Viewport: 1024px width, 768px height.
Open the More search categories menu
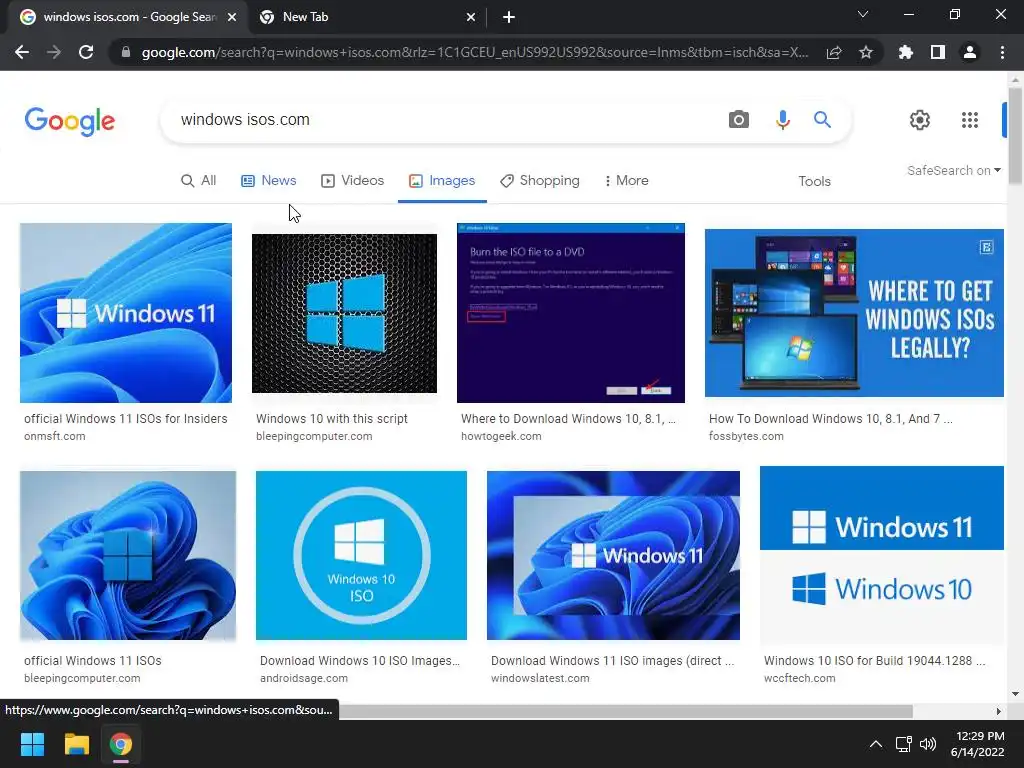[626, 181]
